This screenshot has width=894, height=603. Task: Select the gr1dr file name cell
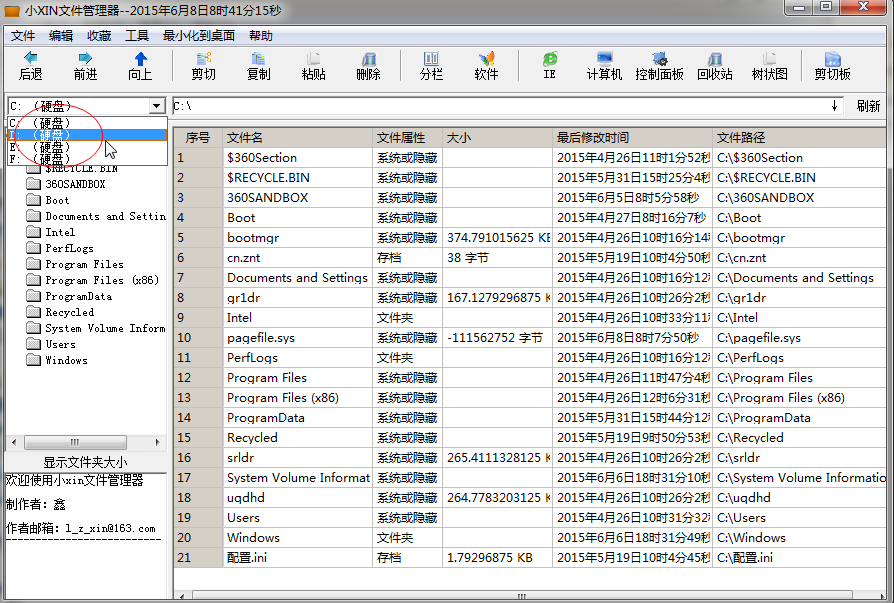tap(297, 298)
